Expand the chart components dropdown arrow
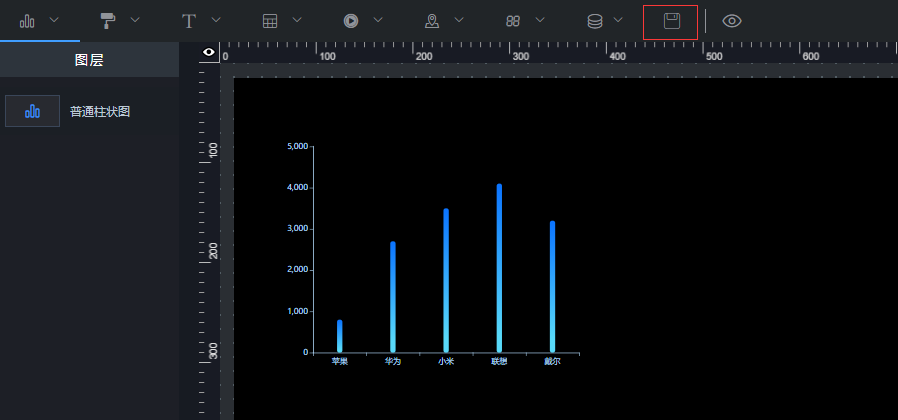This screenshot has height=420, width=898. coord(54,19)
